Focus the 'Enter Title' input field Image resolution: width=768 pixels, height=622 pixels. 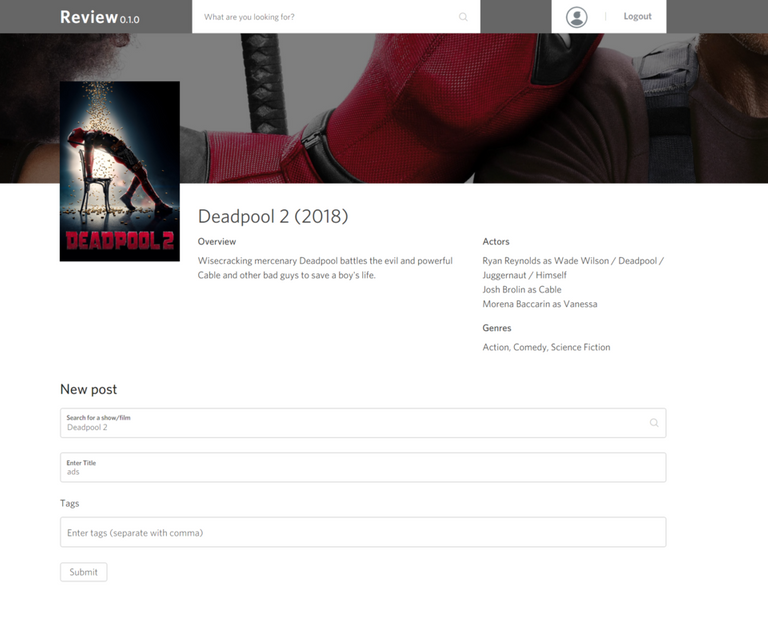363,467
